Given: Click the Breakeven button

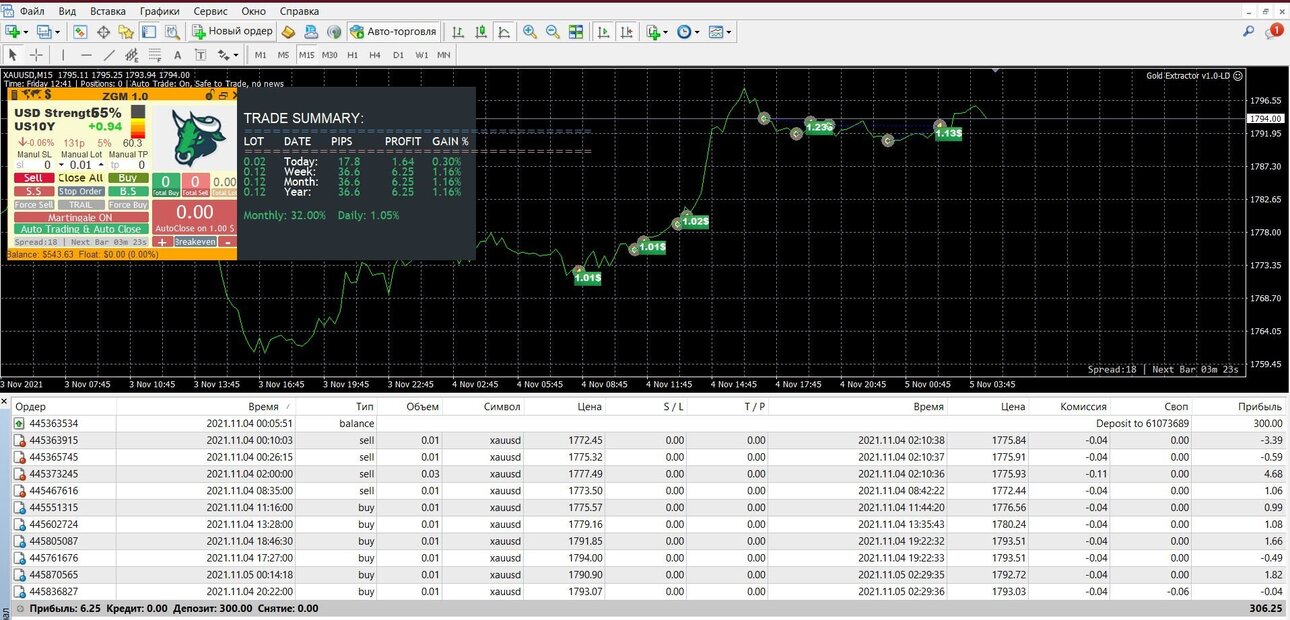Looking at the screenshot, I should (195, 242).
